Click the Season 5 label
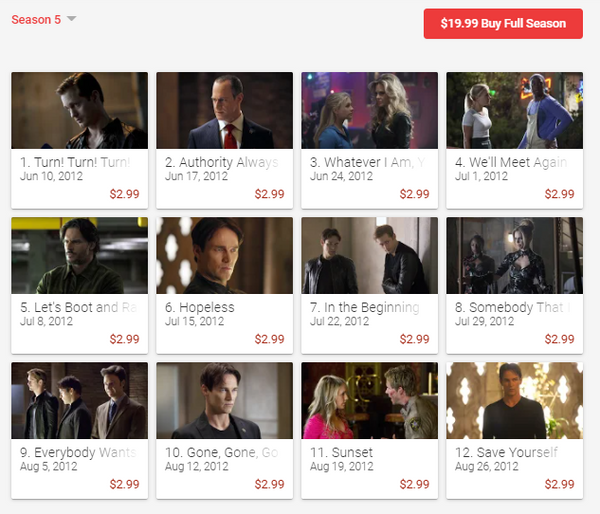Screen dimensions: 600x514 coord(36,20)
